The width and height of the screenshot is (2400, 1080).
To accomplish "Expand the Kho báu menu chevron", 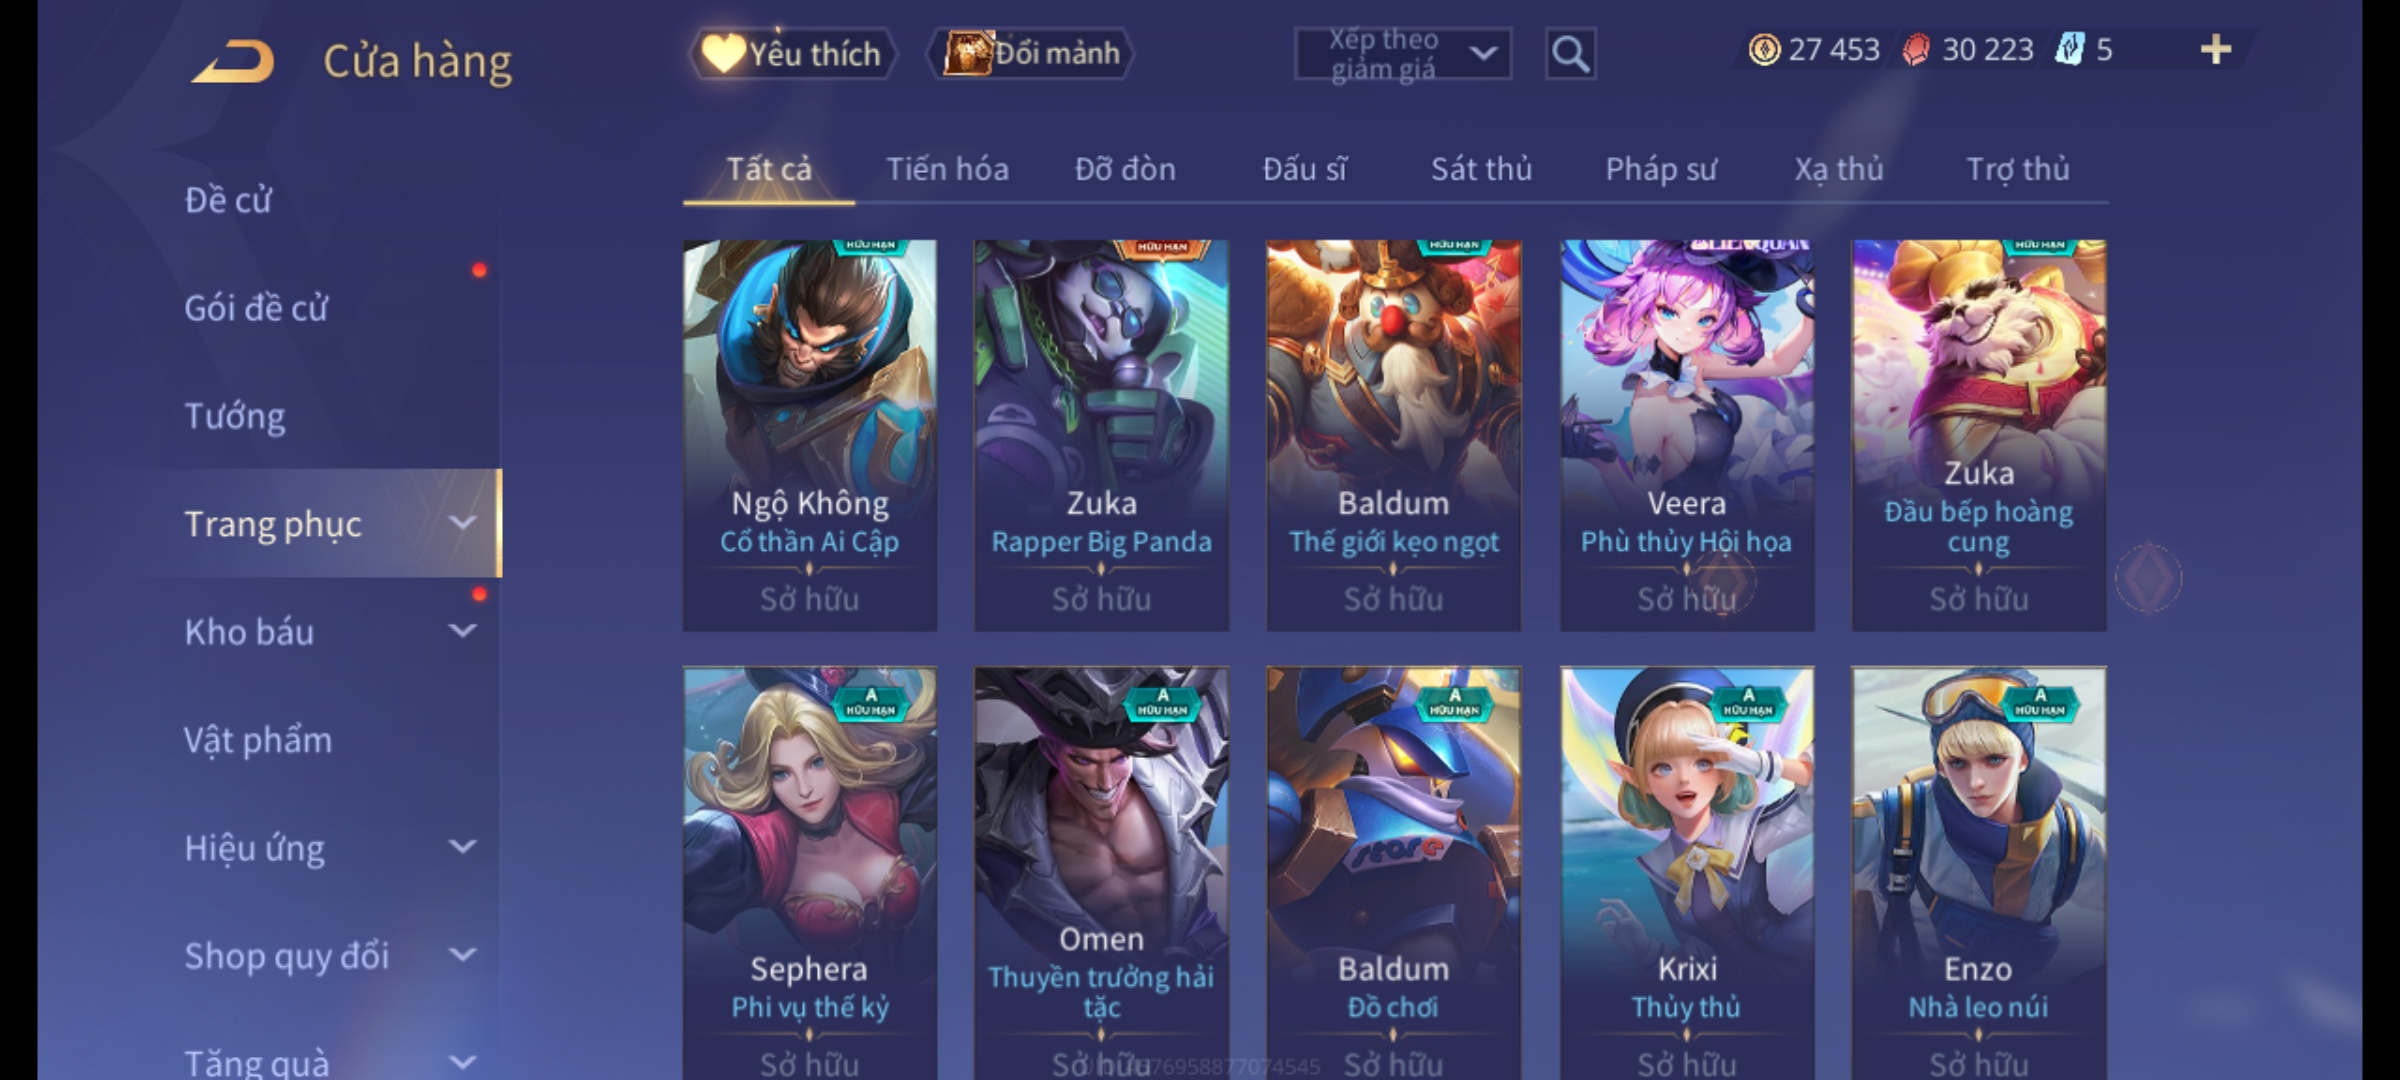I will coord(462,631).
